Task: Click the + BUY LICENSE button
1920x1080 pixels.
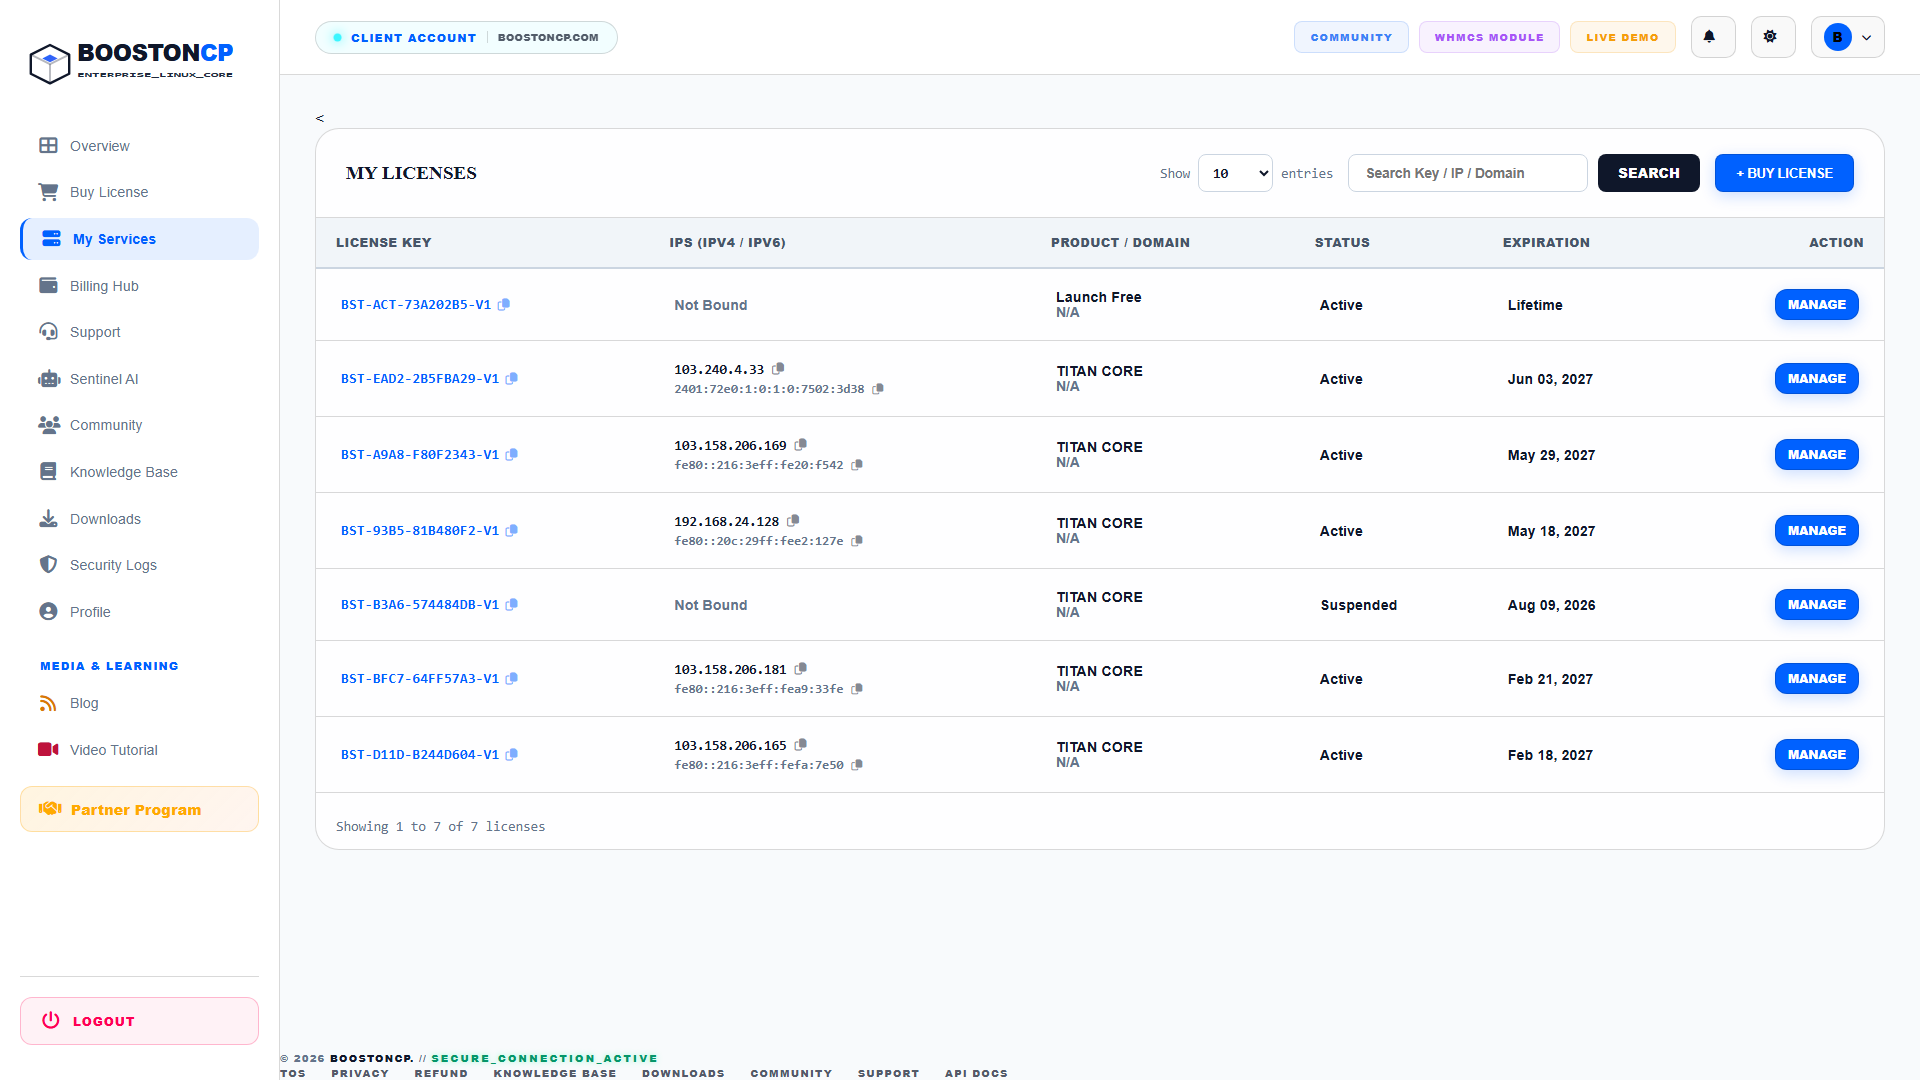Action: click(1784, 173)
